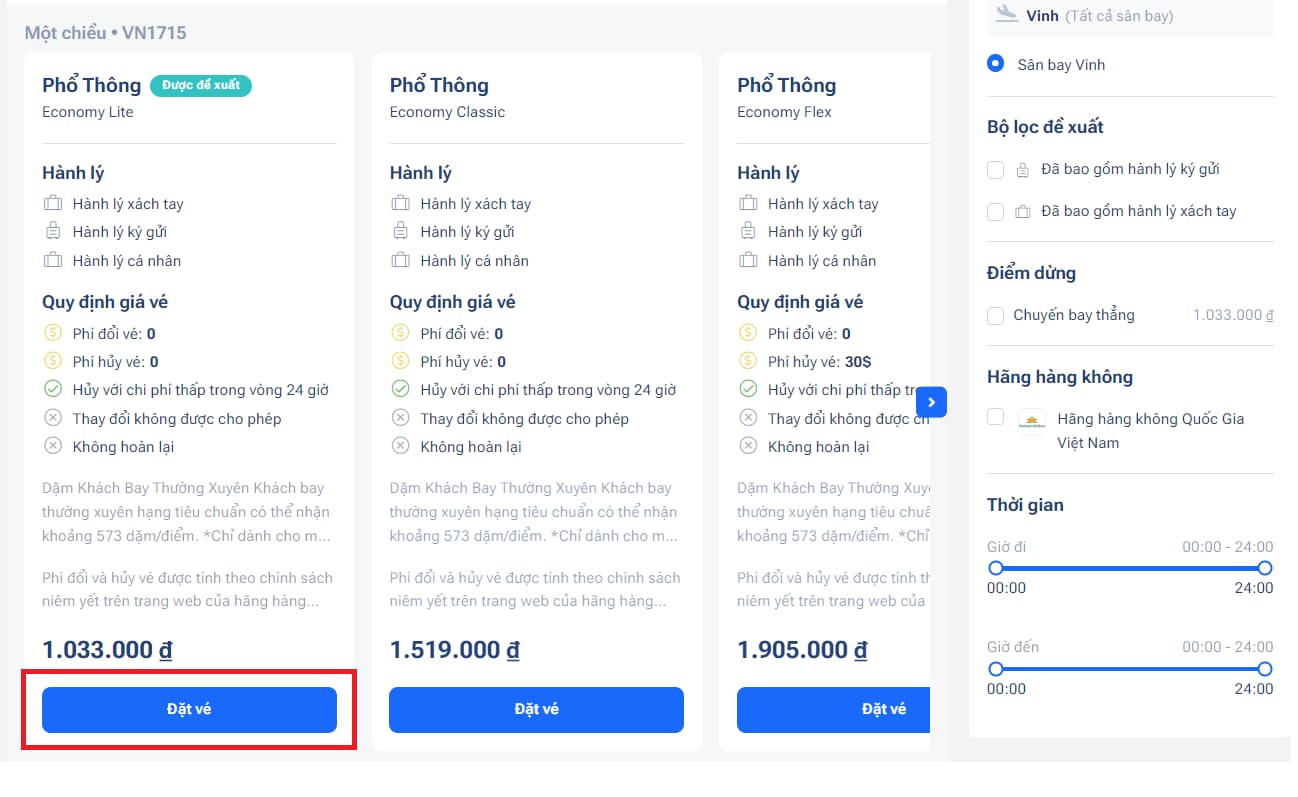Click the checked baggage icon in Economy Classic
1298x797 pixels.
(x=400, y=232)
